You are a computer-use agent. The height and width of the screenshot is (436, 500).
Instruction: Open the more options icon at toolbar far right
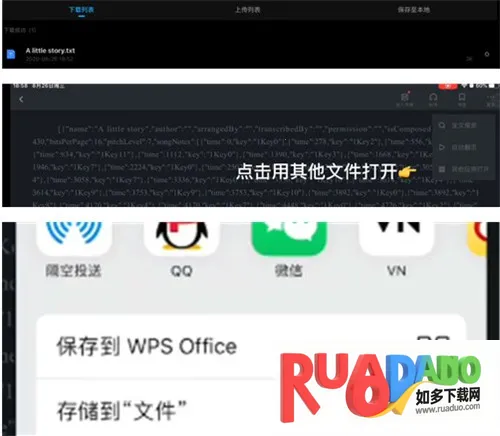coord(491,99)
